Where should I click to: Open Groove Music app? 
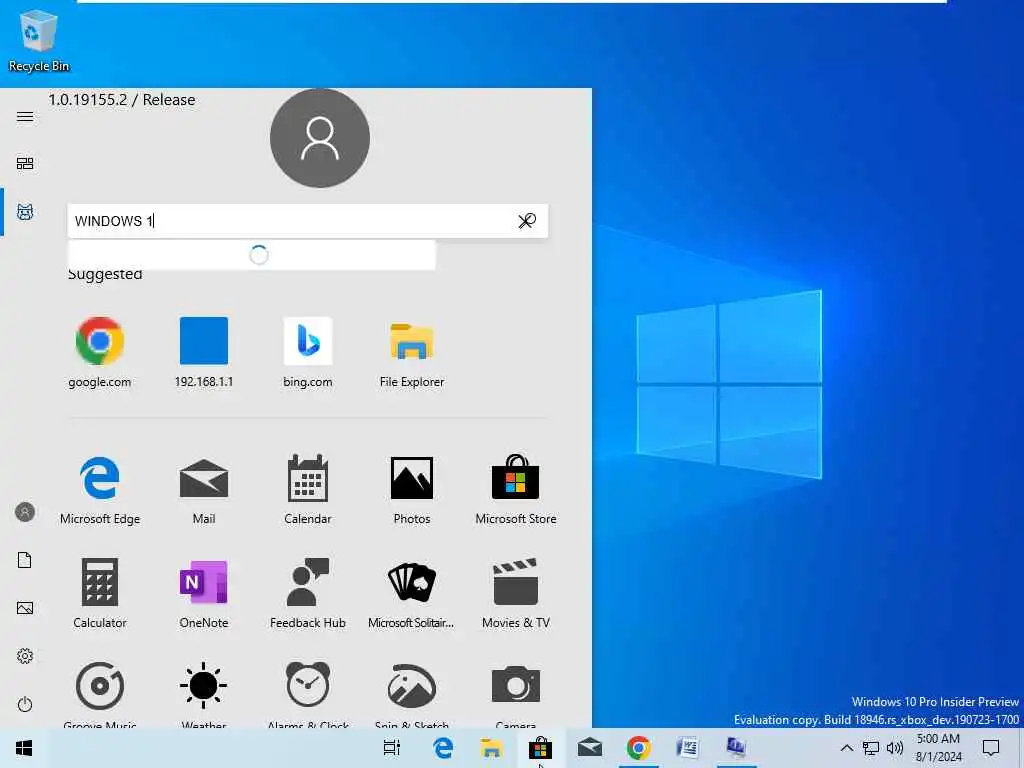(100, 694)
